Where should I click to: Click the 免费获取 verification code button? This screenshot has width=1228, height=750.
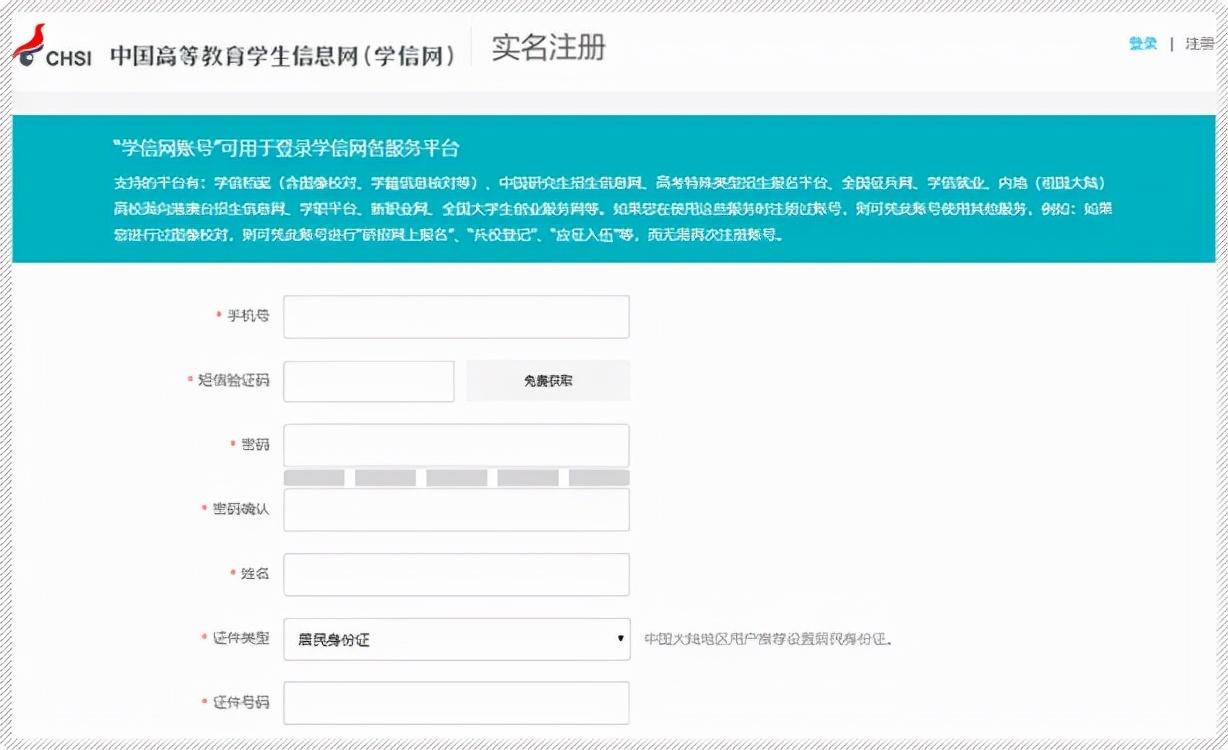click(548, 381)
